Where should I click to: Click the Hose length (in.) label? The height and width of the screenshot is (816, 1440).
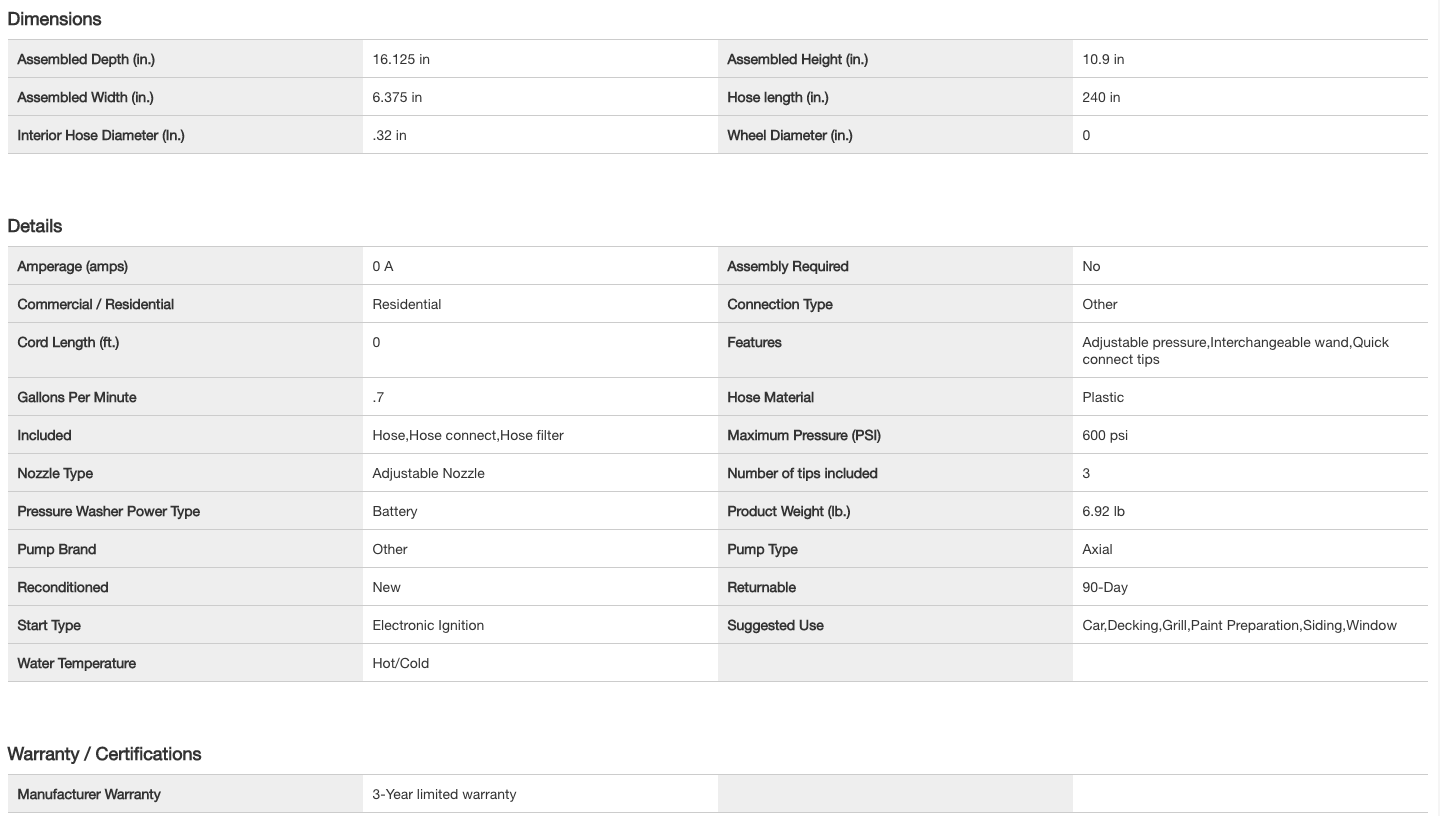[777, 97]
